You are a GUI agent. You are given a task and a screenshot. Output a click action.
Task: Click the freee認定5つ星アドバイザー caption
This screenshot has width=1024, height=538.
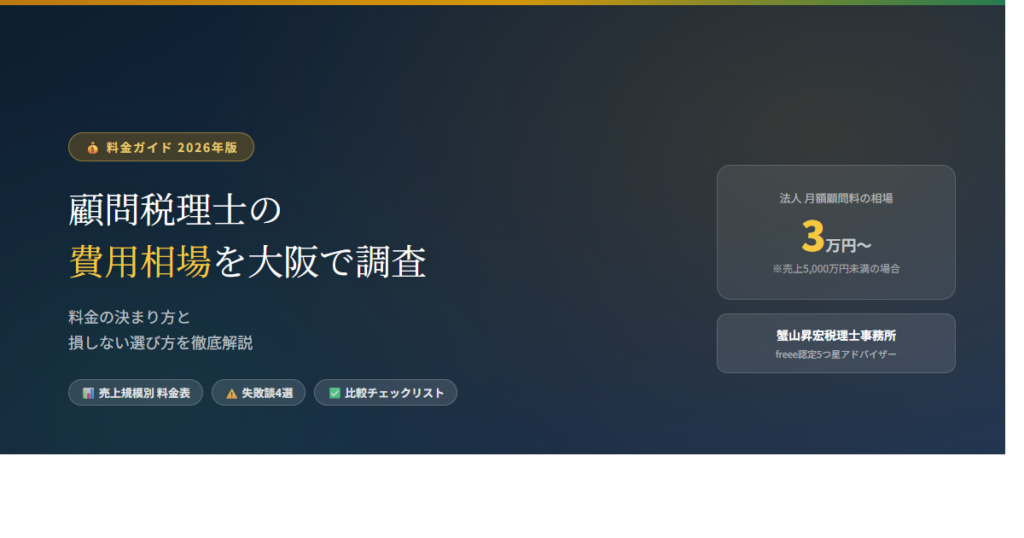[836, 355]
